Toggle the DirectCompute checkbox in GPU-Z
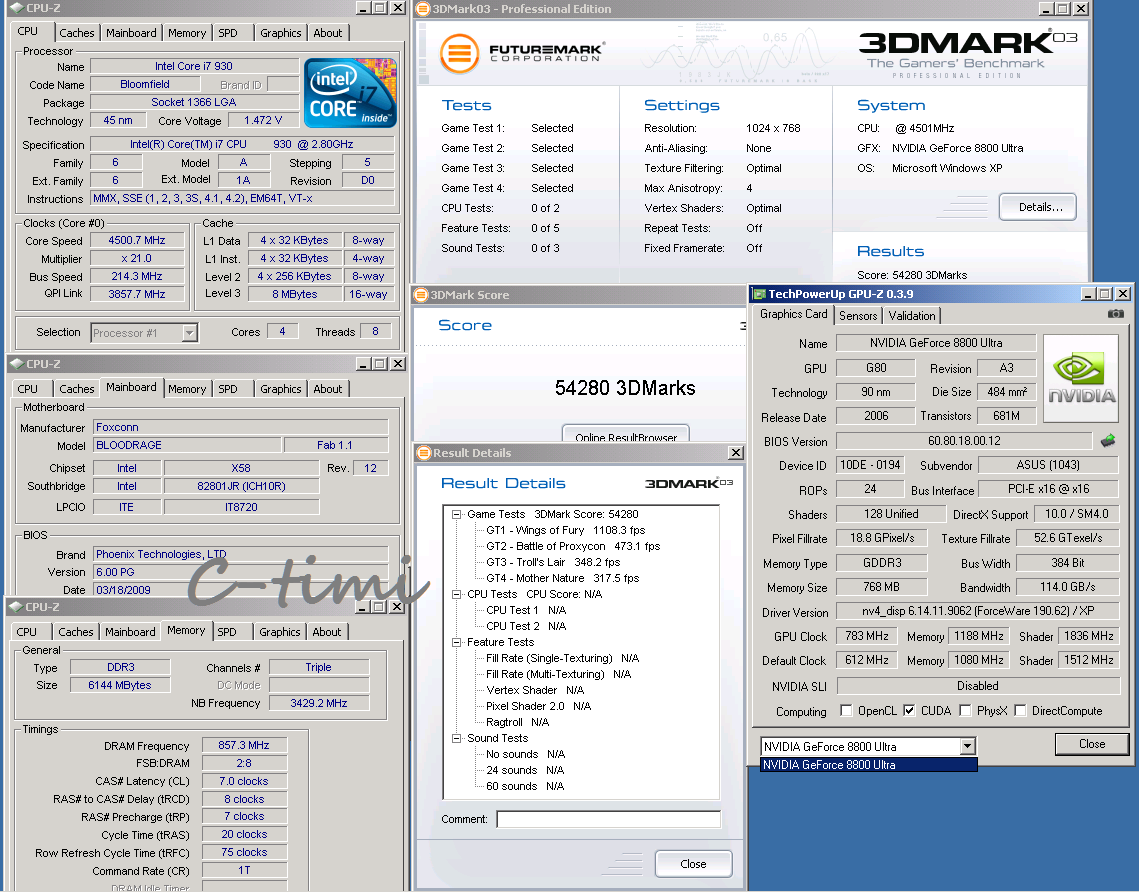 pyautogui.click(x=1020, y=711)
